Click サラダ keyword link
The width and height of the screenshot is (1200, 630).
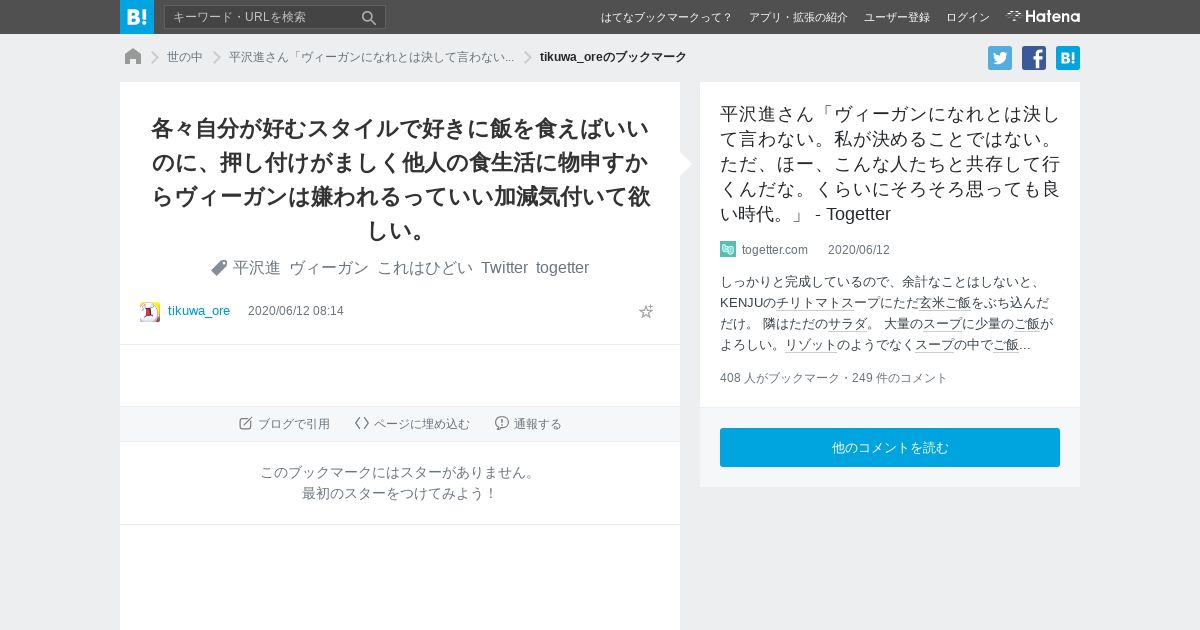846,324
